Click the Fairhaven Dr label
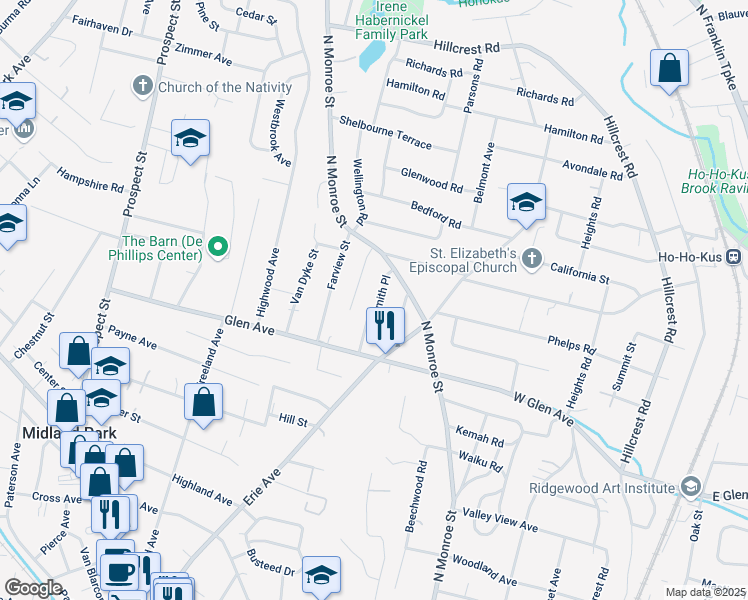748x600 pixels. click(x=102, y=25)
